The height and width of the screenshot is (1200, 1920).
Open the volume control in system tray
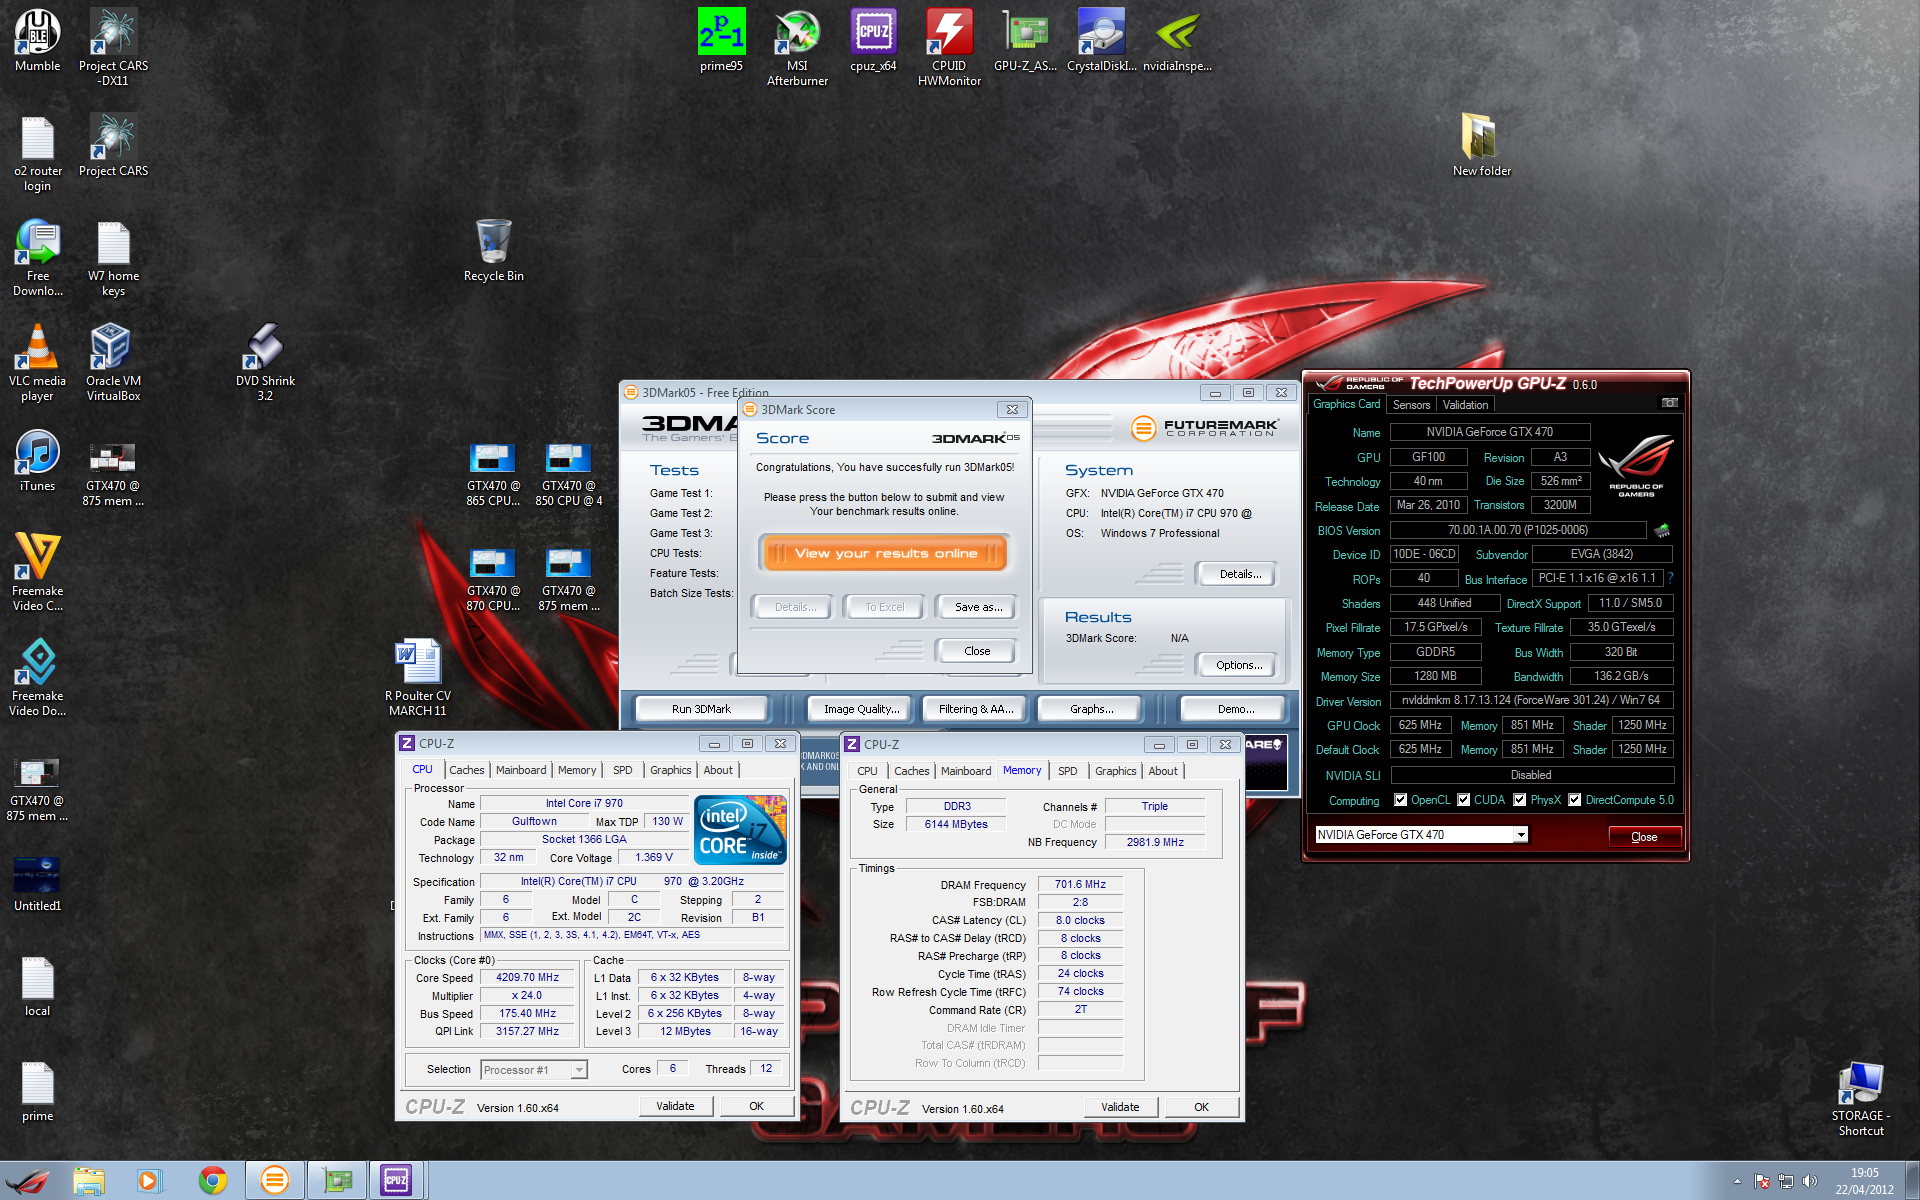1810,1181
